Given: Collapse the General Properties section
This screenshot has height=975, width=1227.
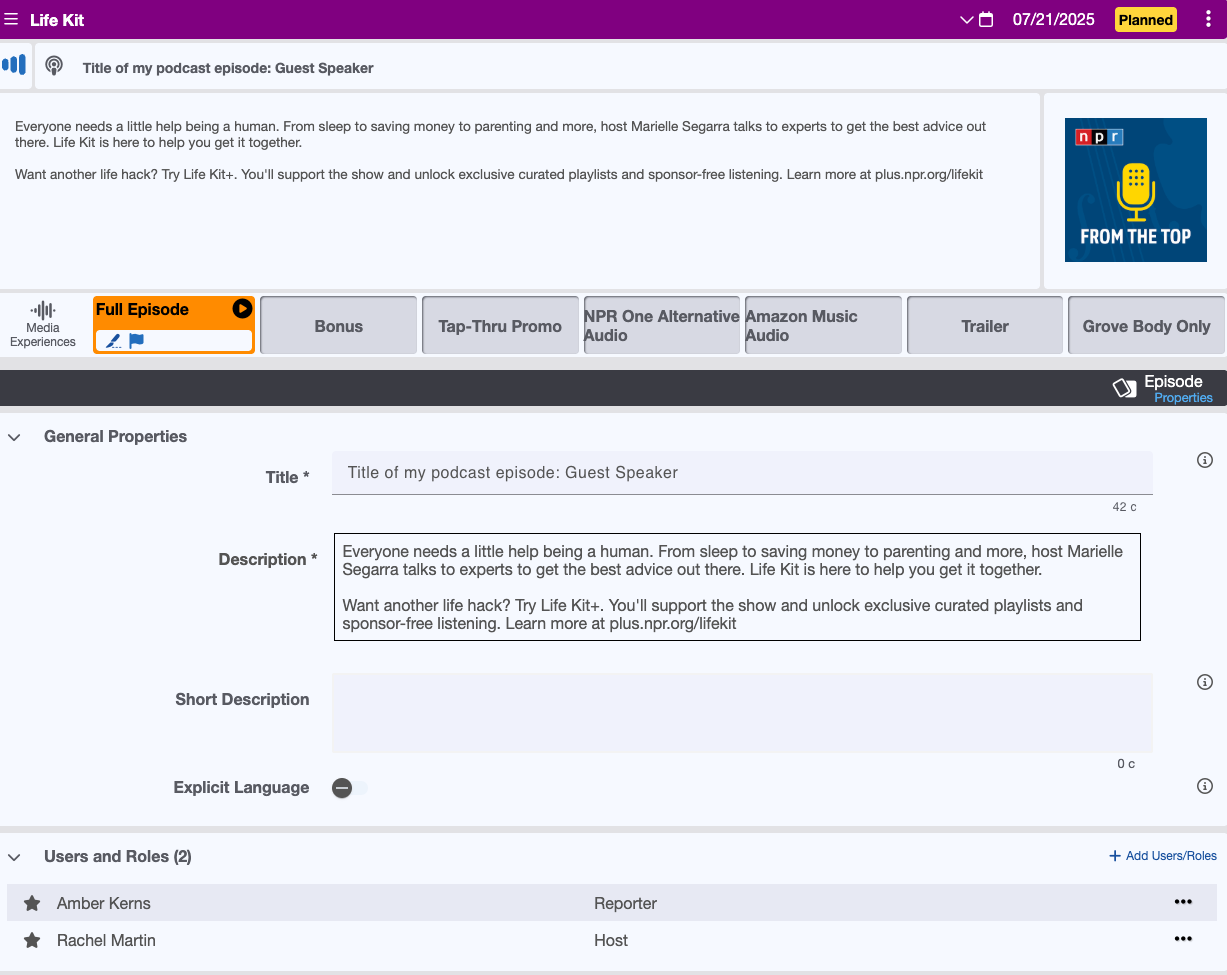Looking at the screenshot, I should [14, 437].
